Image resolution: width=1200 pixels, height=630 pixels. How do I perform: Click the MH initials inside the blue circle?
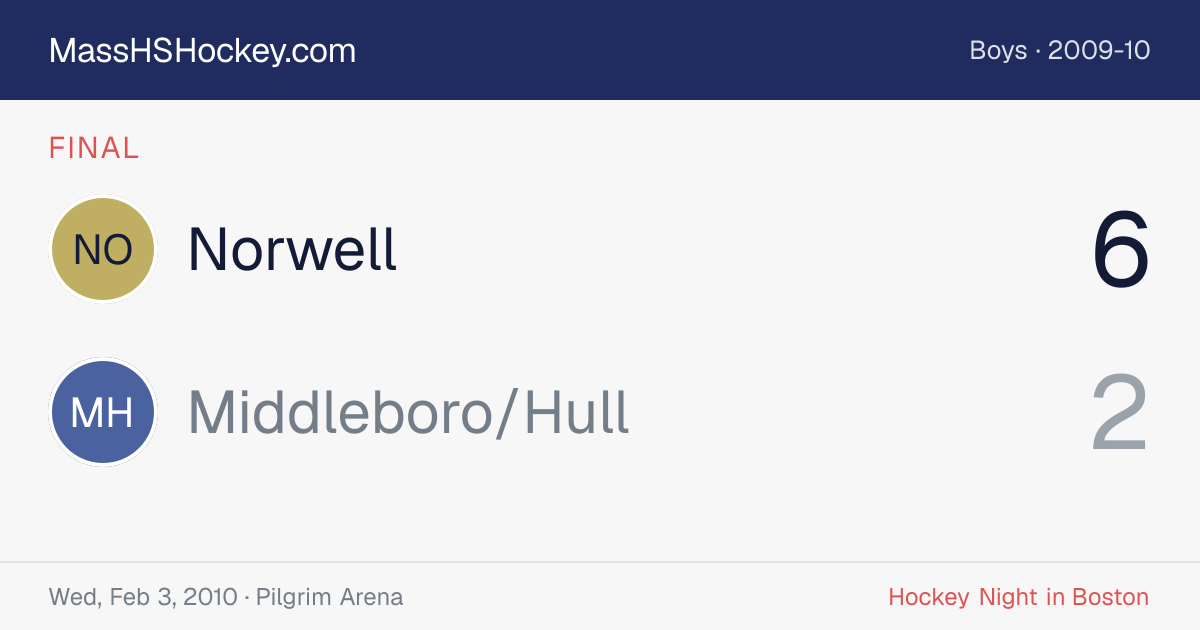(102, 413)
